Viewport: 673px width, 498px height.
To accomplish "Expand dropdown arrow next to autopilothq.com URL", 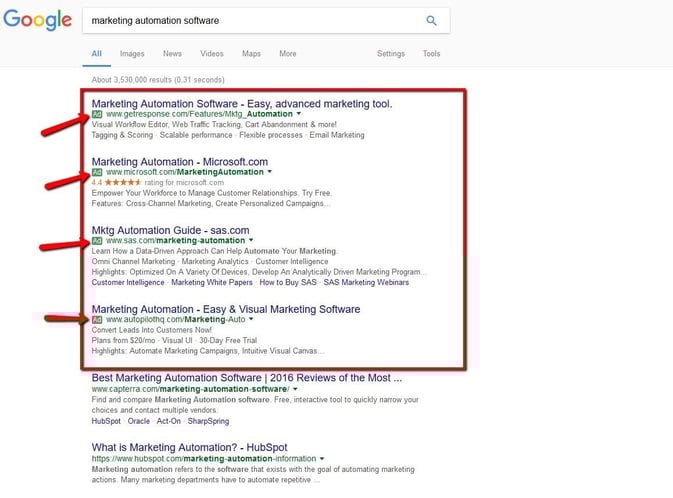I will tap(251, 319).
